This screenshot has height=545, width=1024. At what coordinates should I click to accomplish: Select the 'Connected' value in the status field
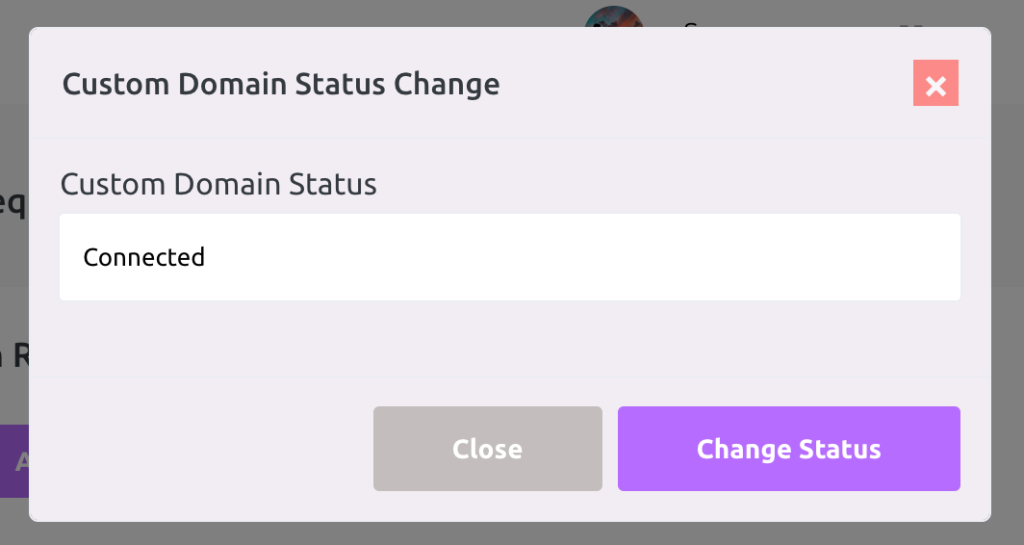pyautogui.click(x=144, y=257)
